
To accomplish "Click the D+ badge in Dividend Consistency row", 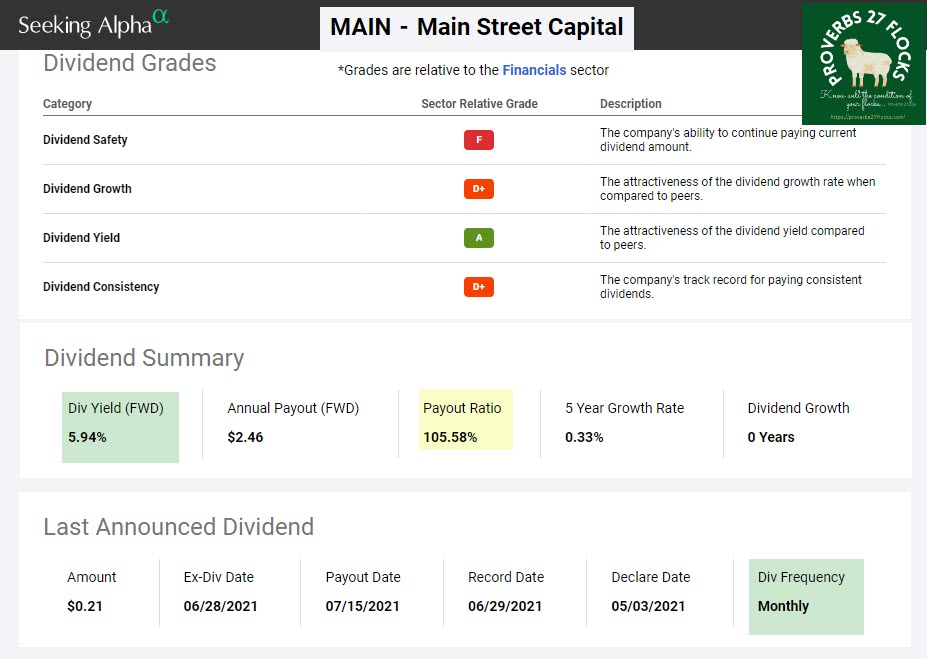I will click(478, 287).
